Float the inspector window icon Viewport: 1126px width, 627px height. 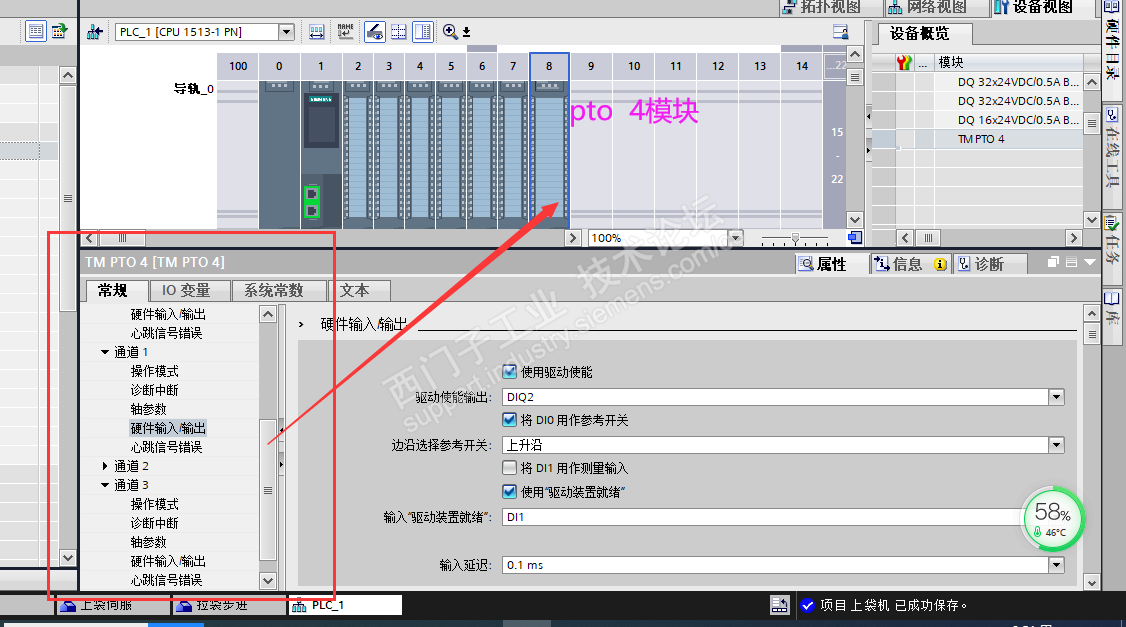point(1053,263)
